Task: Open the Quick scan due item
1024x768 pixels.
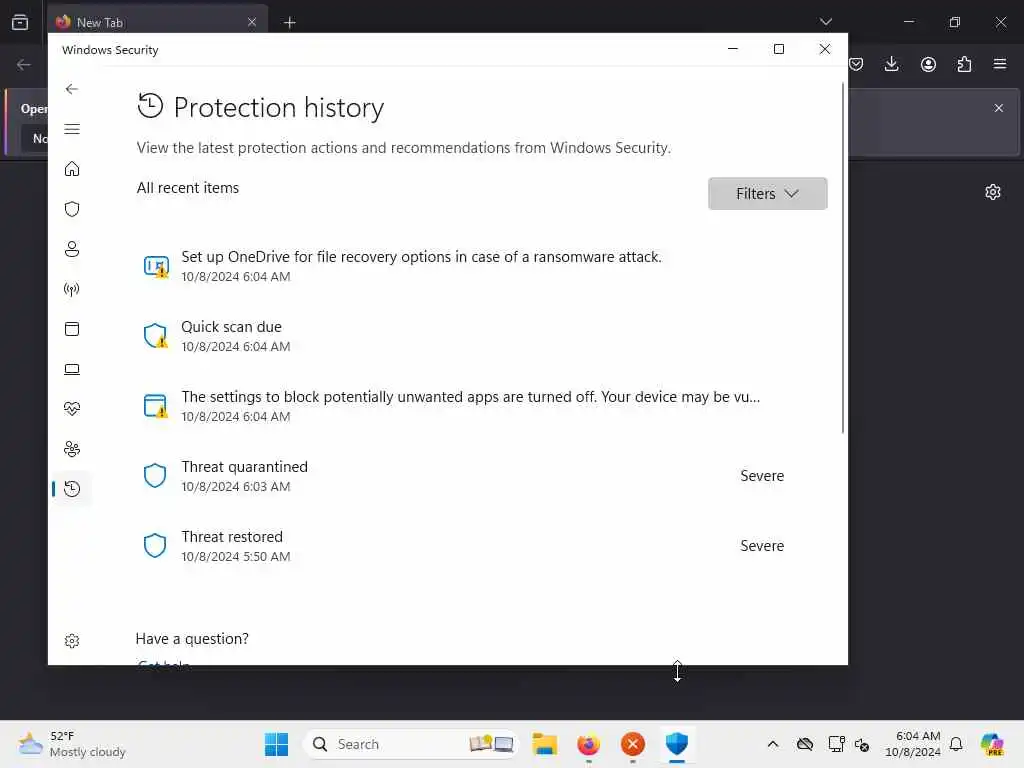Action: pos(465,336)
